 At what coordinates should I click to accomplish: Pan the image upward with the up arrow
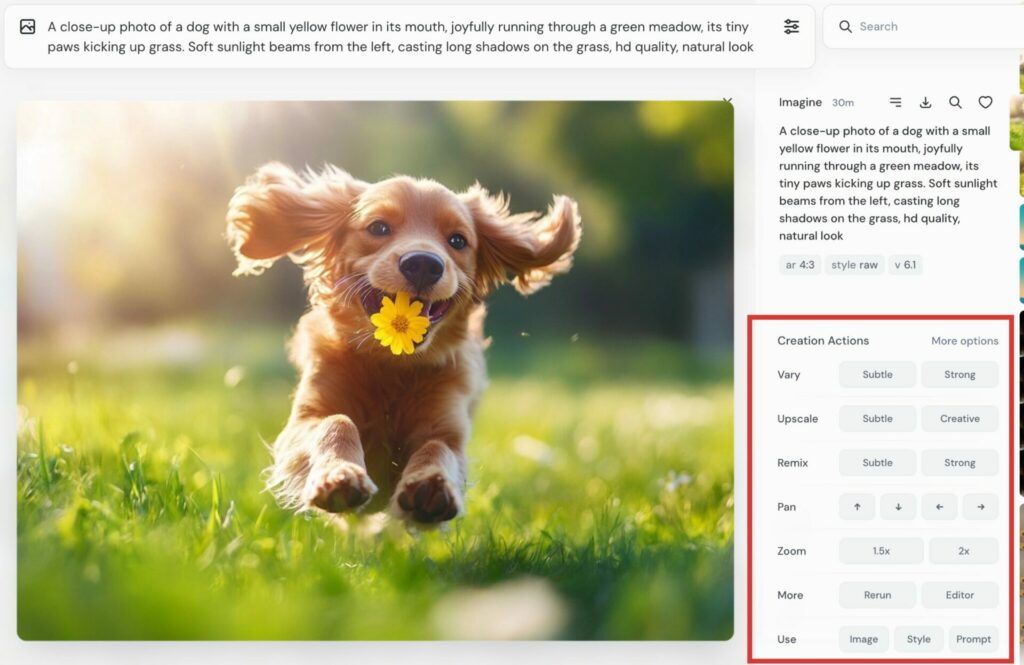856,507
